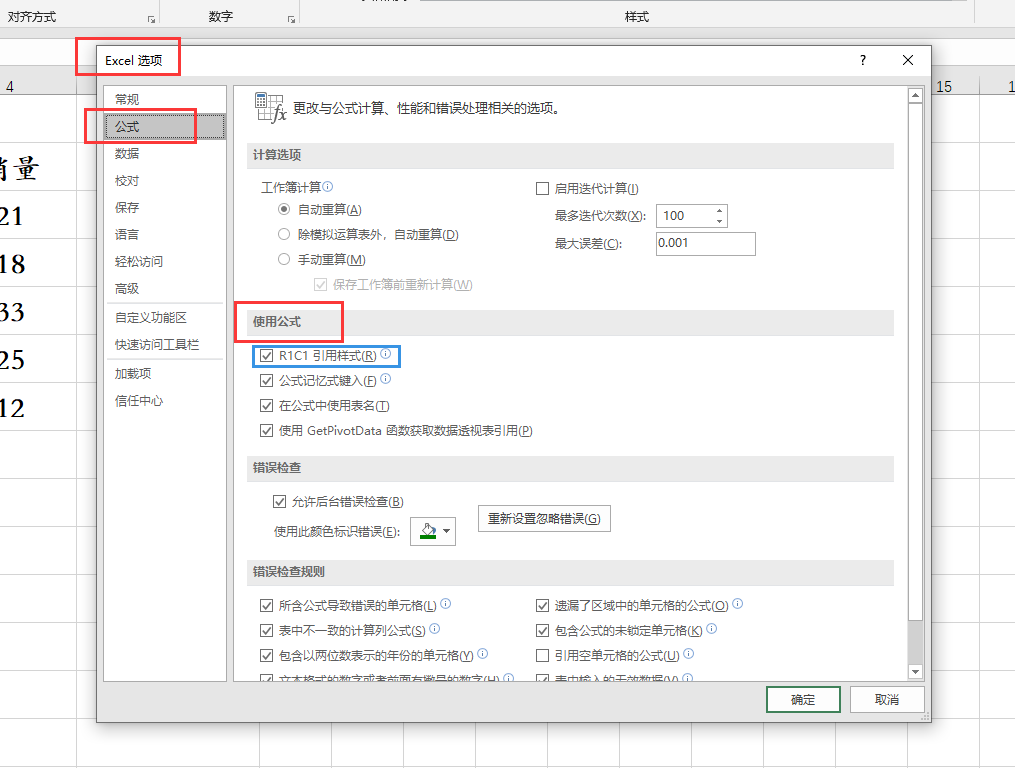Screen dimensions: 1015x768
Task: Click info icon beside 表中不一致的计算列公式
Action: coord(434,628)
